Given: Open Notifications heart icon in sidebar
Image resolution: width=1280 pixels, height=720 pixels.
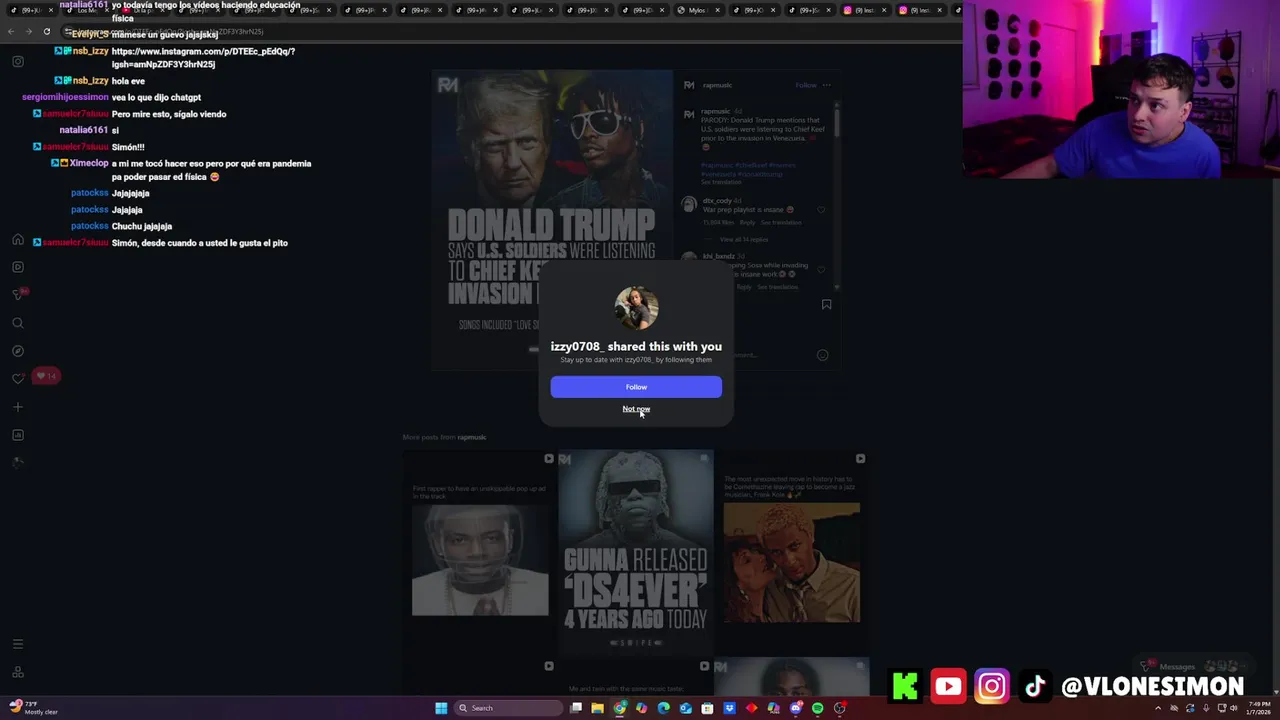Looking at the screenshot, I should pos(18,378).
